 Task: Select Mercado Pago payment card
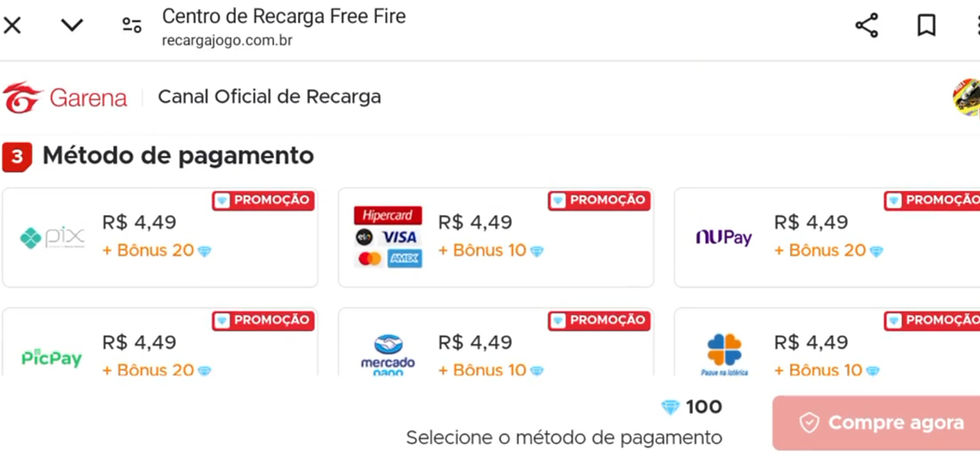[x=495, y=345]
